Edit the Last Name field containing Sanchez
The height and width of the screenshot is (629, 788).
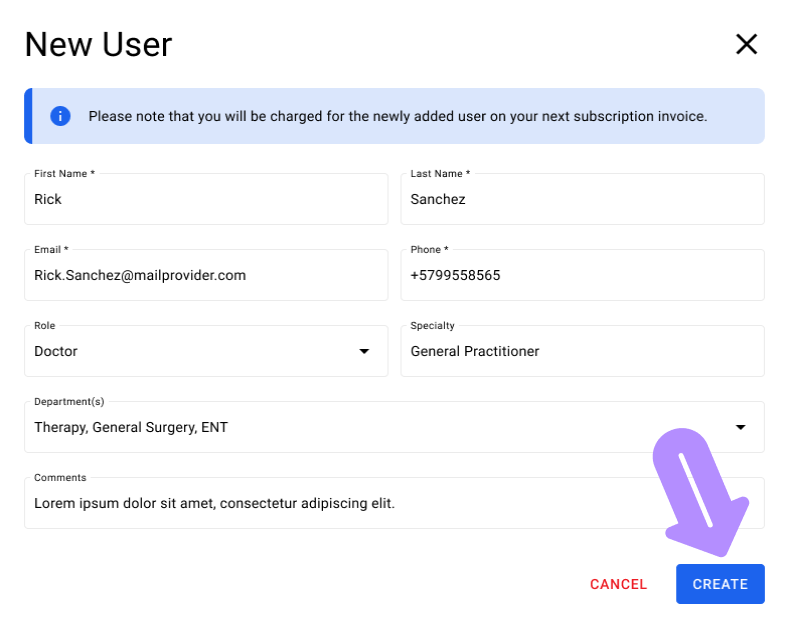pos(582,199)
